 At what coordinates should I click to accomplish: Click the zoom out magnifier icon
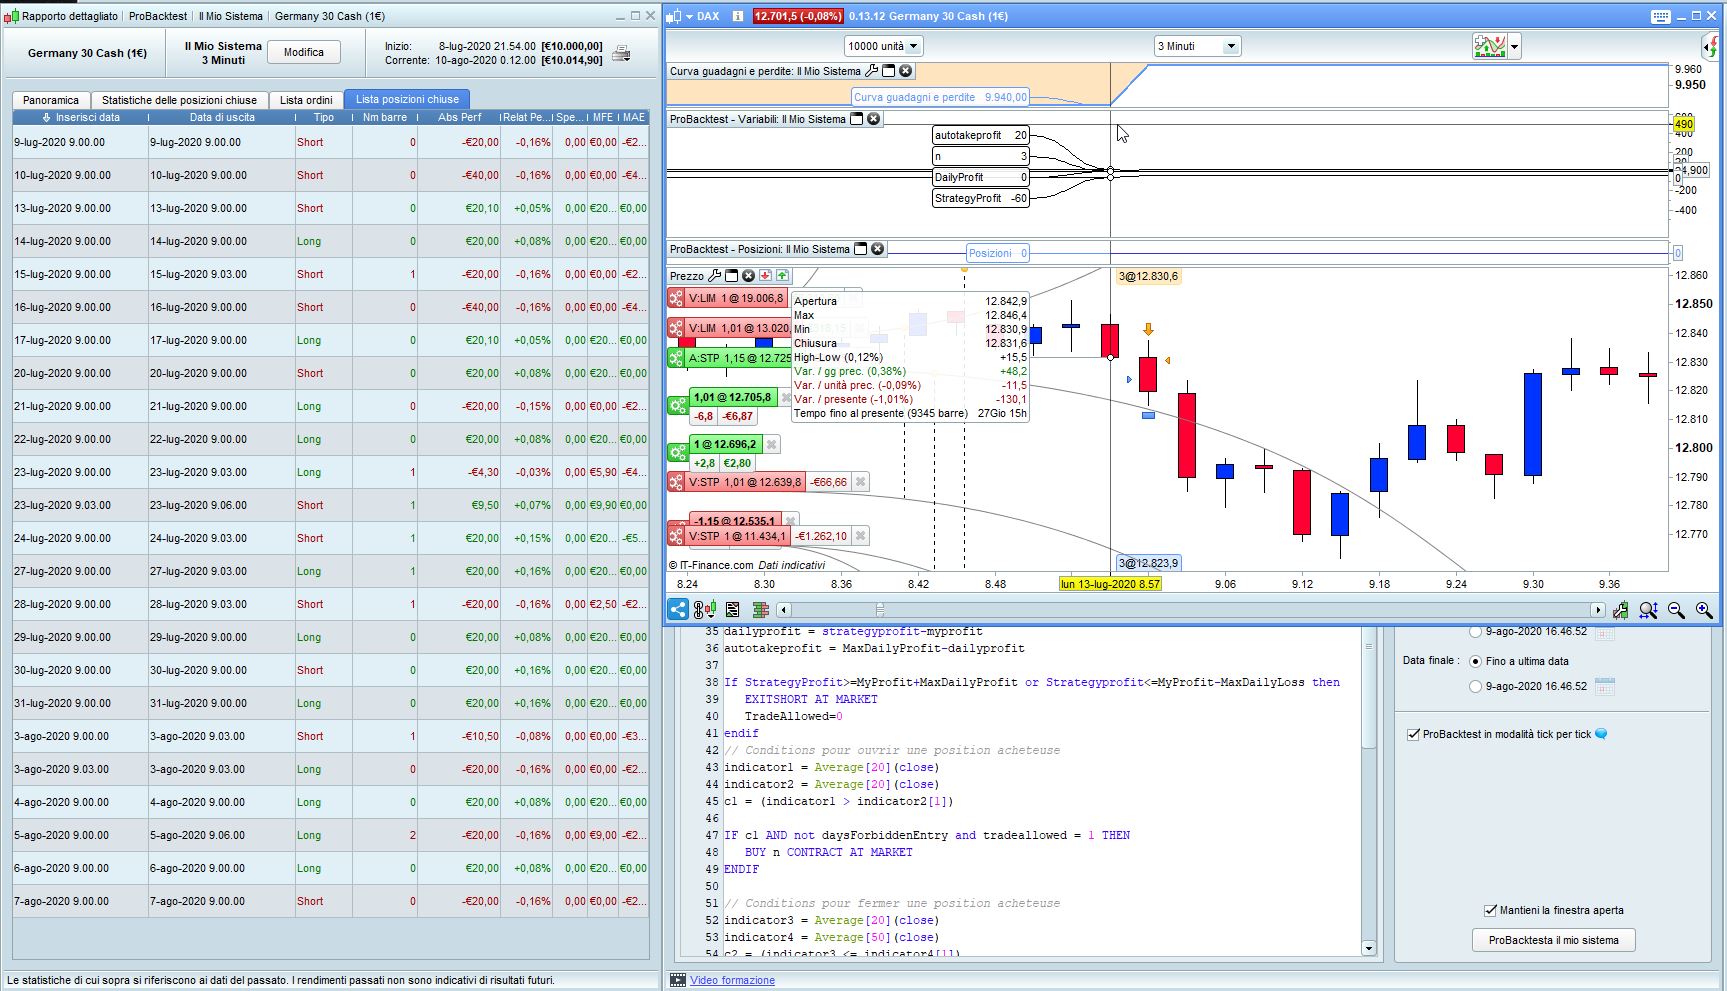pos(1676,610)
